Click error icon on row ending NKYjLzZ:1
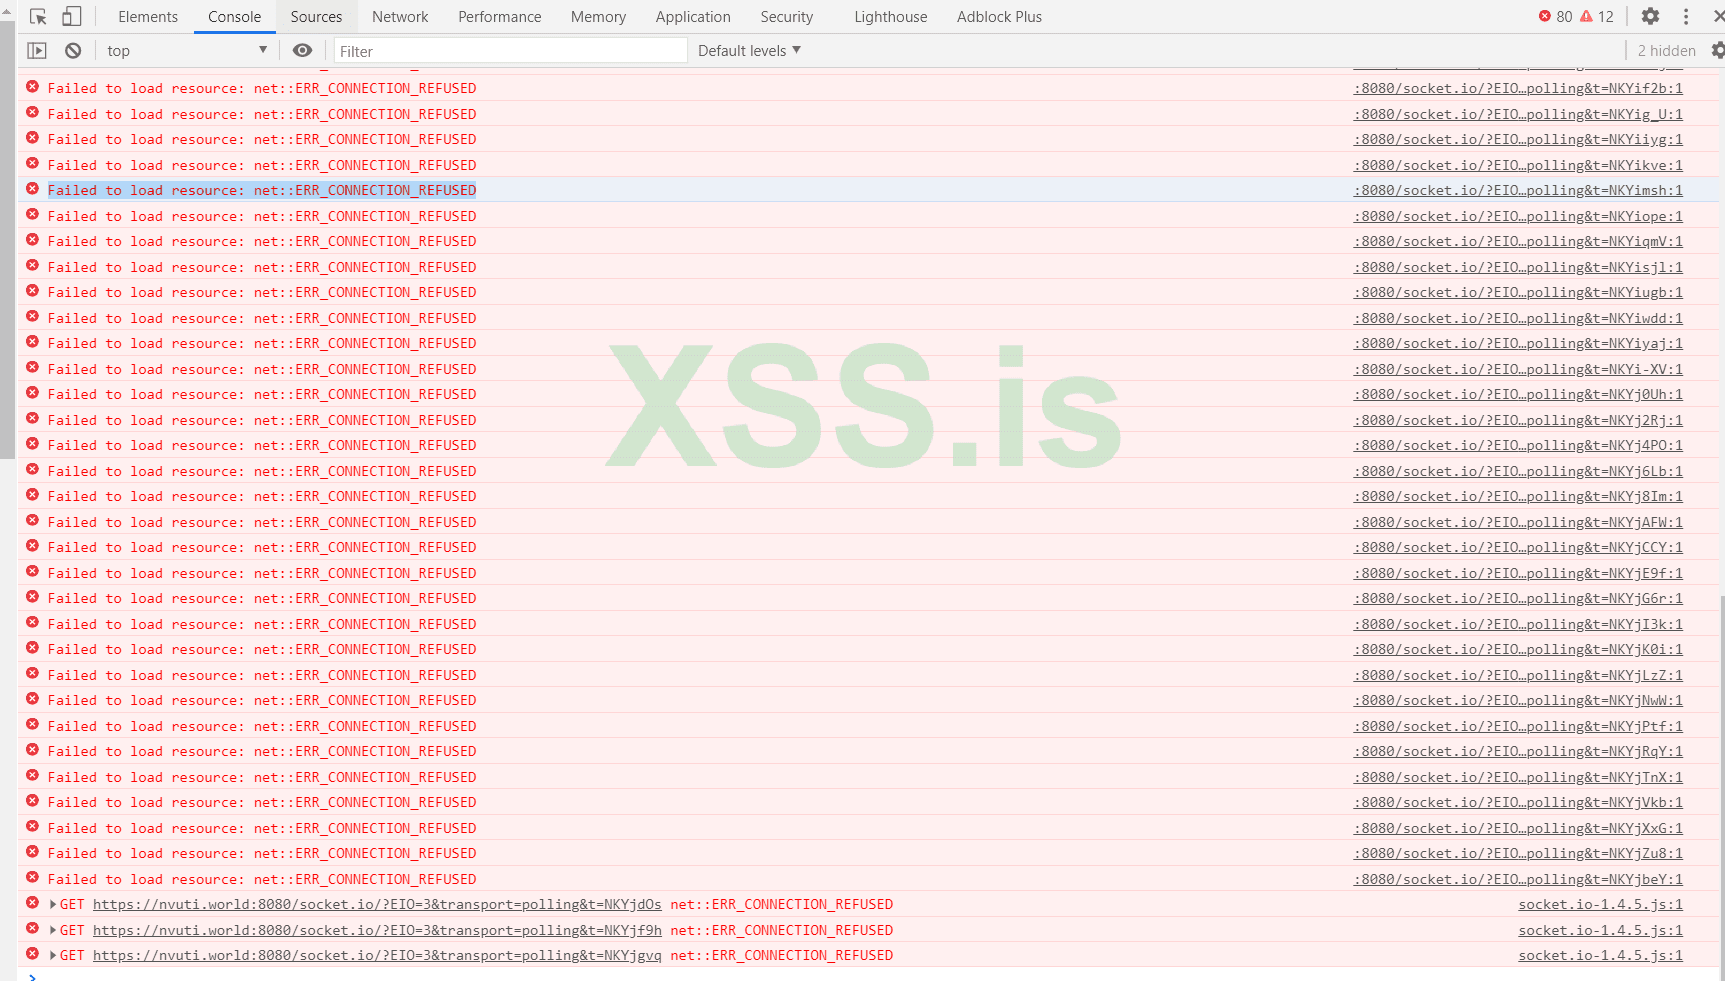The image size is (1725, 981). click(x=33, y=674)
